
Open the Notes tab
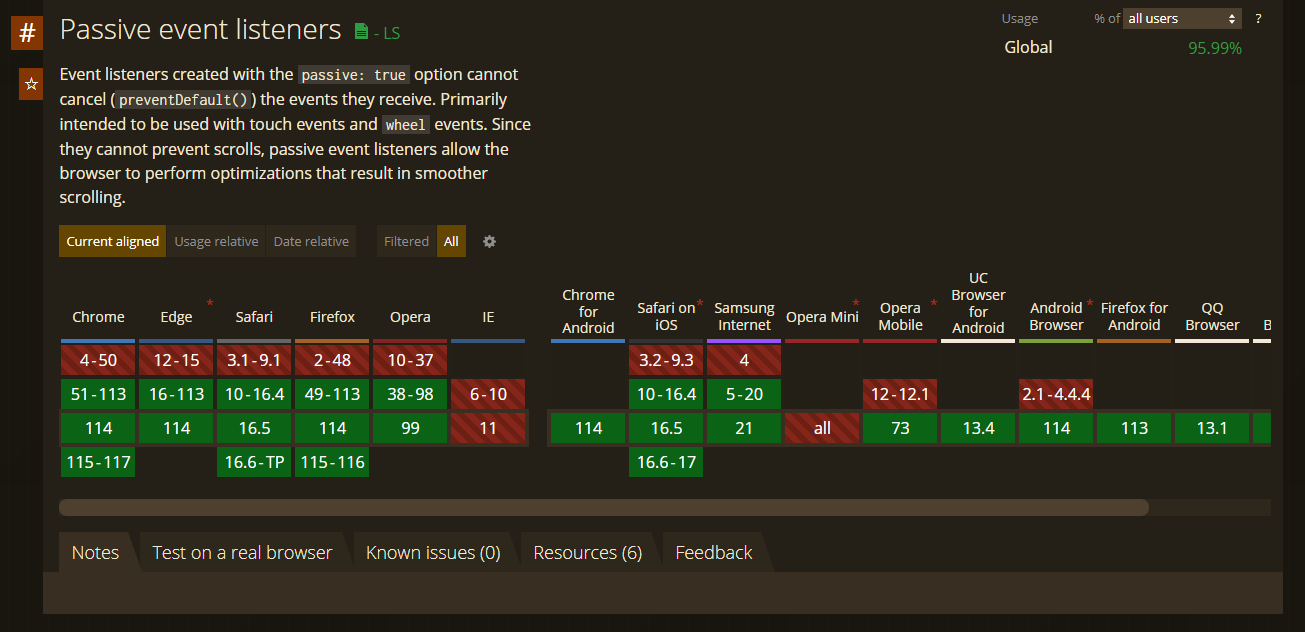click(95, 552)
